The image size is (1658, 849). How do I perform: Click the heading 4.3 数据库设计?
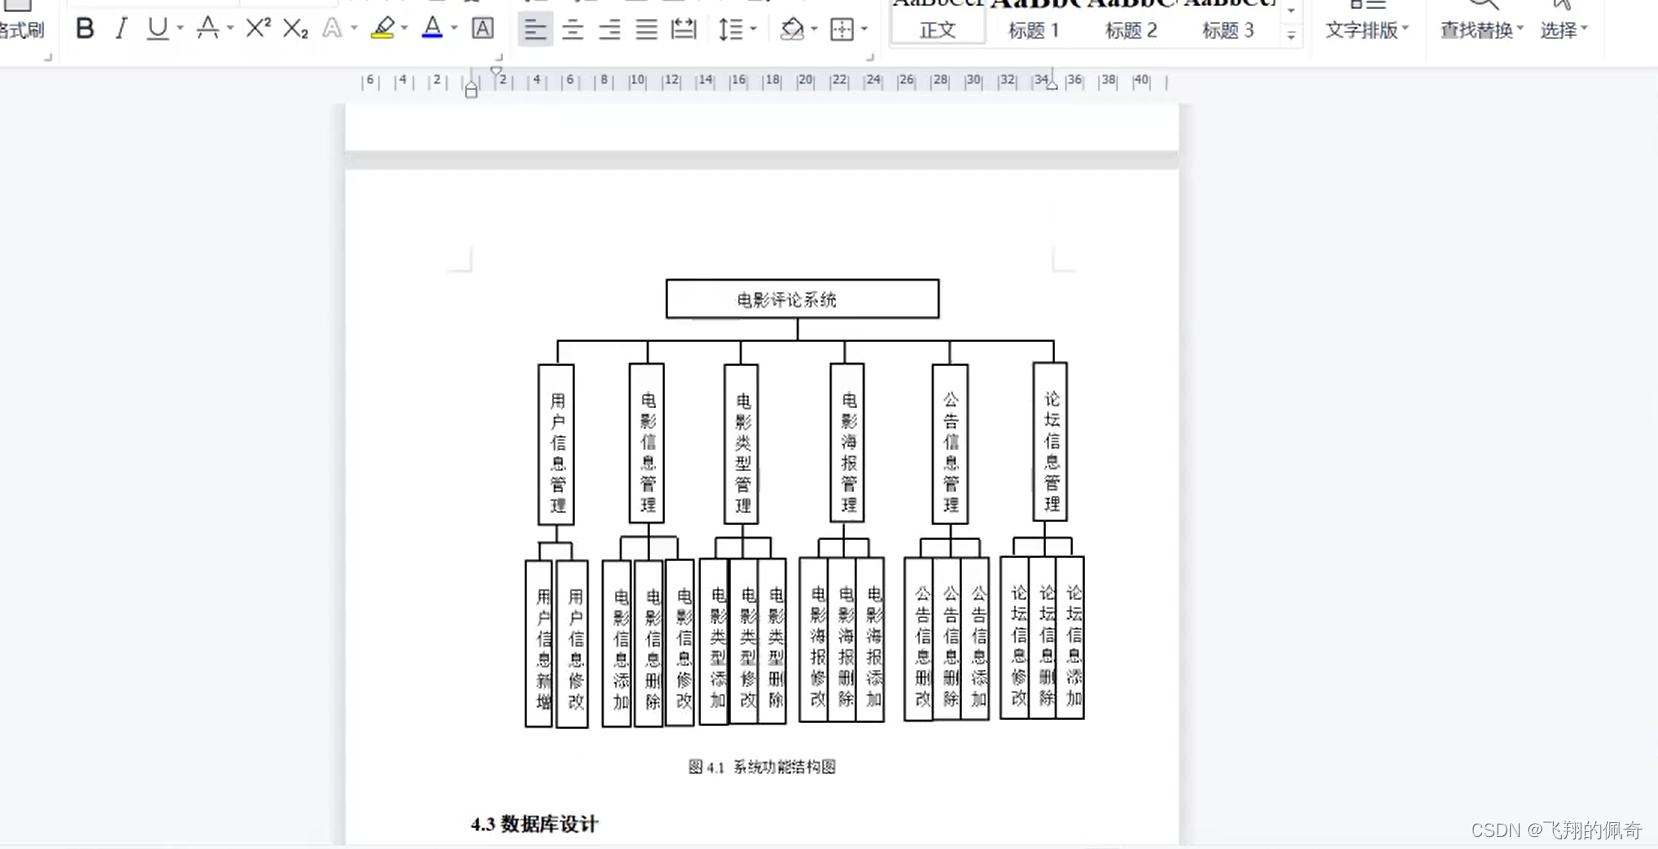534,824
